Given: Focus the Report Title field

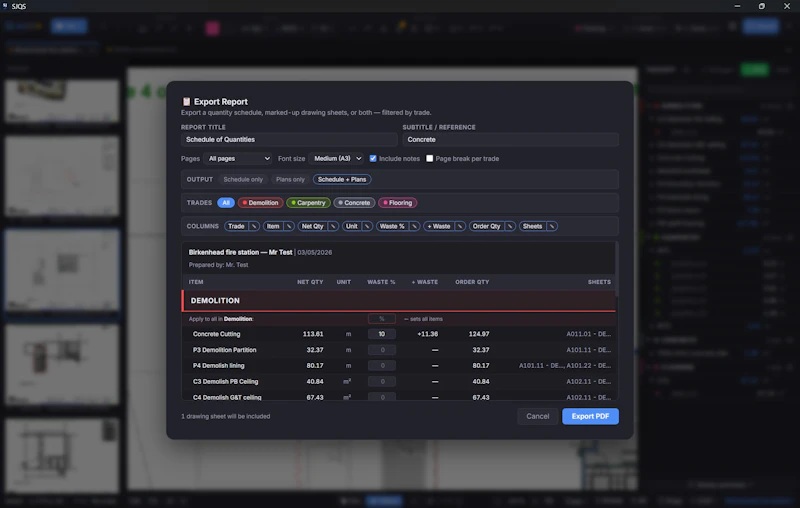Looking at the screenshot, I should coord(289,139).
